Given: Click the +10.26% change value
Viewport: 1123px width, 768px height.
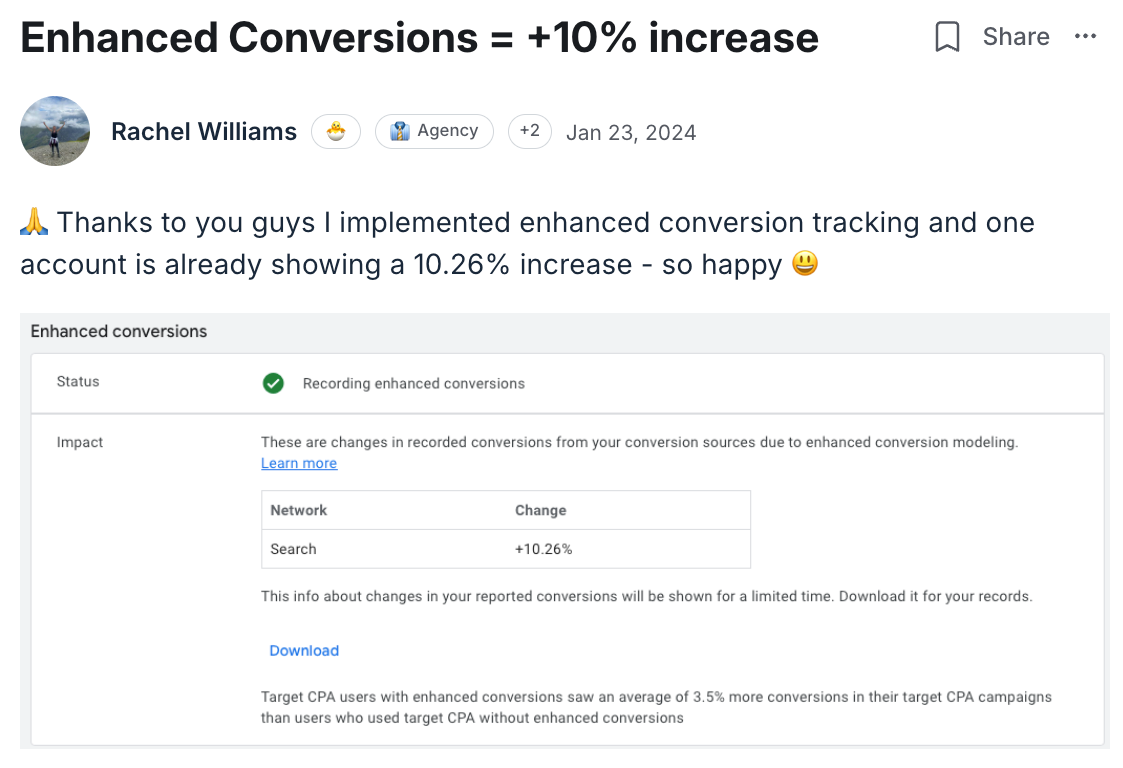Looking at the screenshot, I should pyautogui.click(x=544, y=549).
